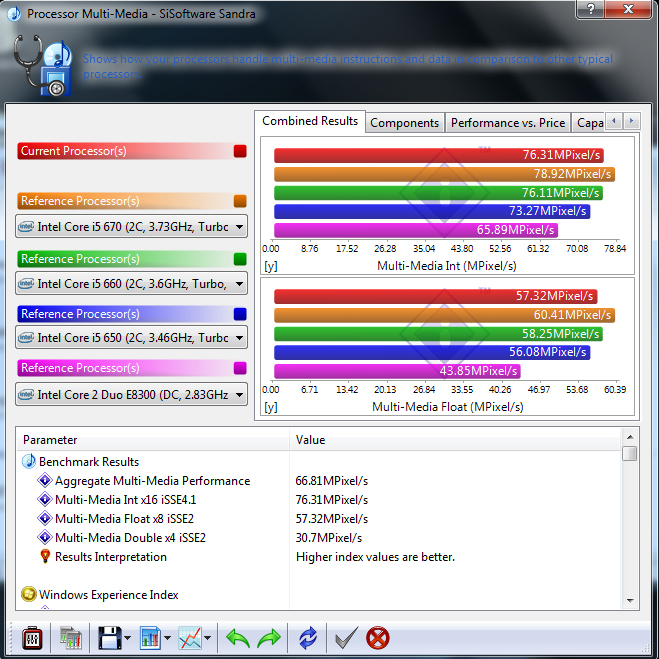659x659 pixels.
Task: Click the 76.31MPixel/s red Int bar
Action: click(439, 155)
